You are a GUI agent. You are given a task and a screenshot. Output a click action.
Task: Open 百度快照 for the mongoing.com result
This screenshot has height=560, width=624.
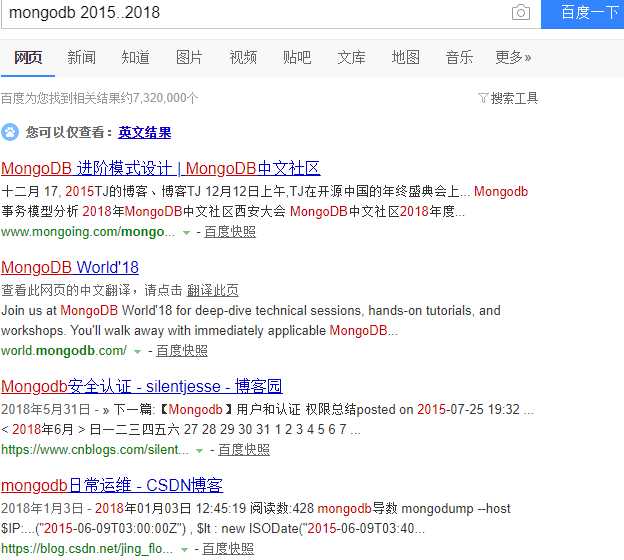click(x=230, y=232)
